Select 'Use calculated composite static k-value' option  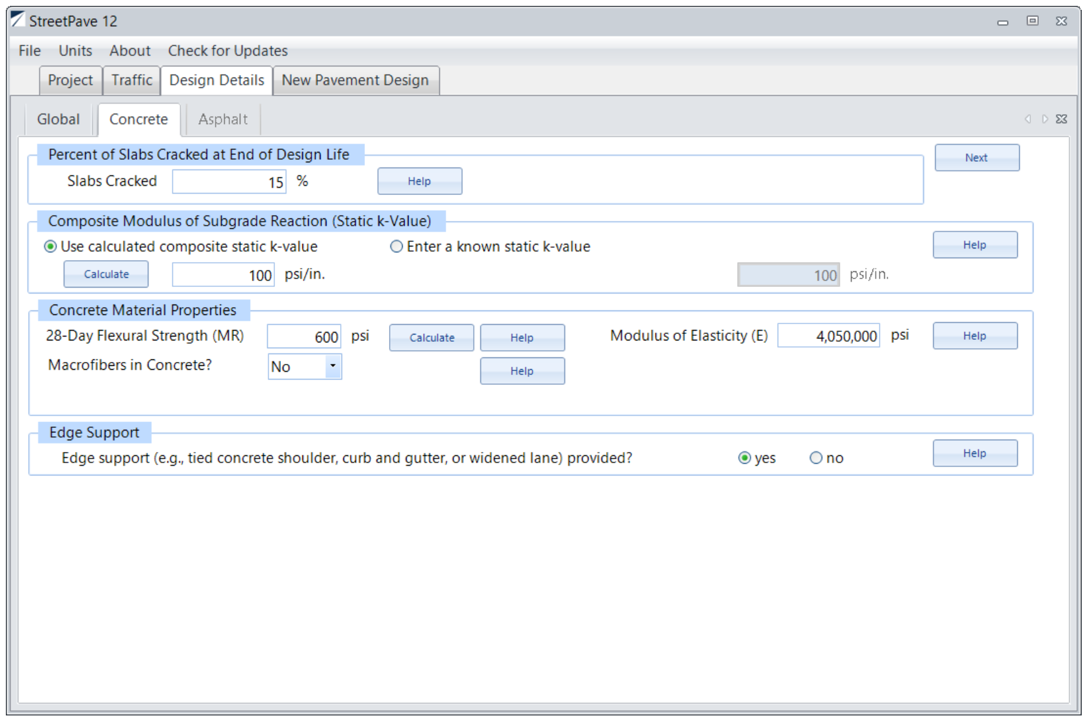pos(51,247)
